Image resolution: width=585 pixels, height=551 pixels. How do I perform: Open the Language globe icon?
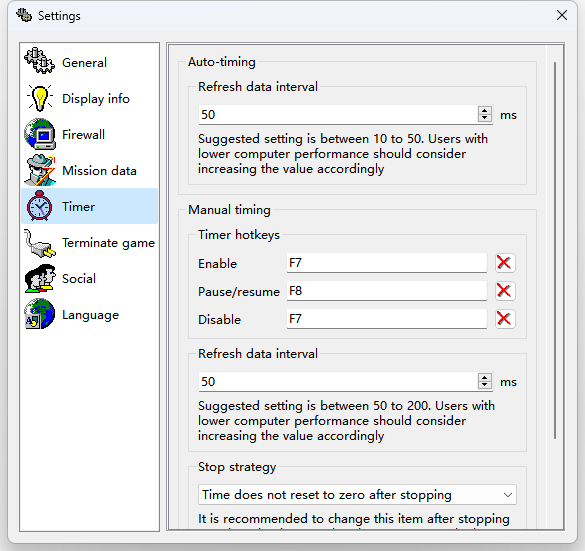point(40,314)
